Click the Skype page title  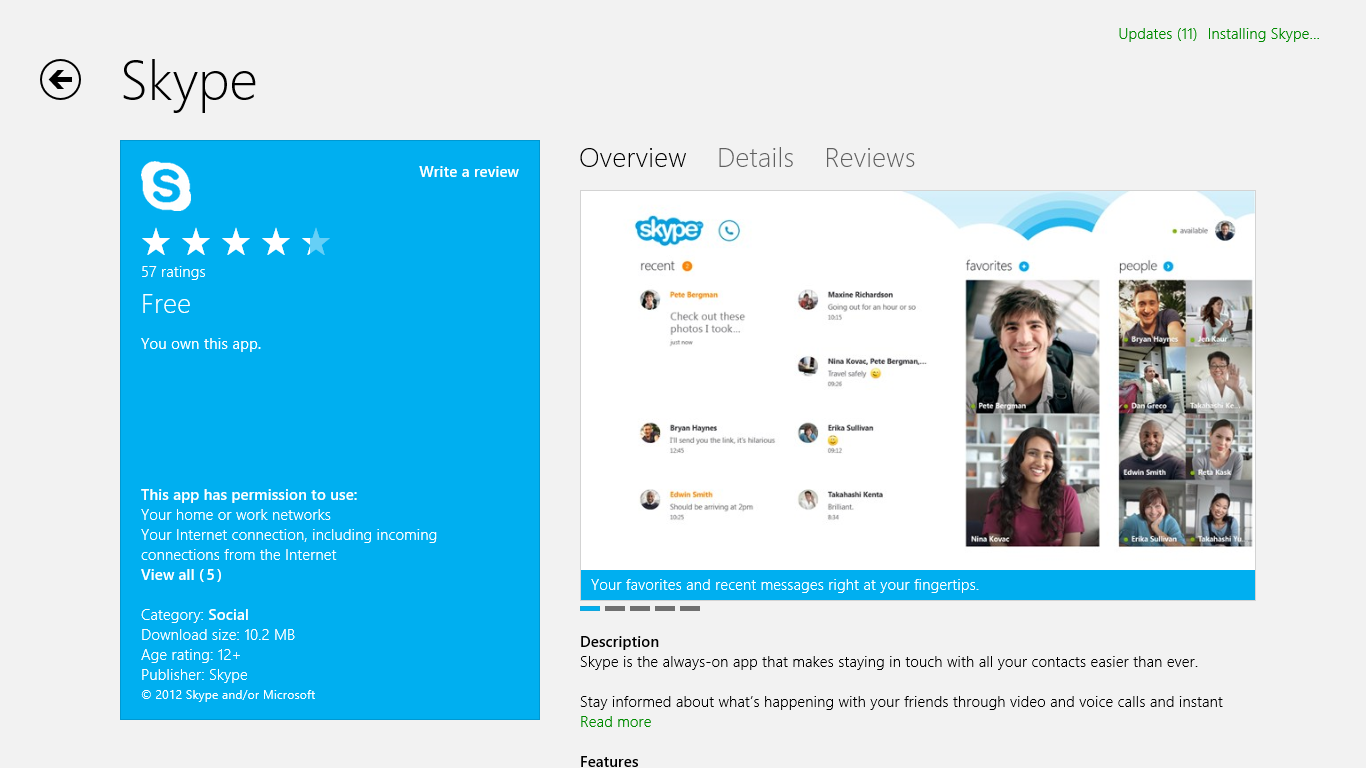click(x=189, y=81)
